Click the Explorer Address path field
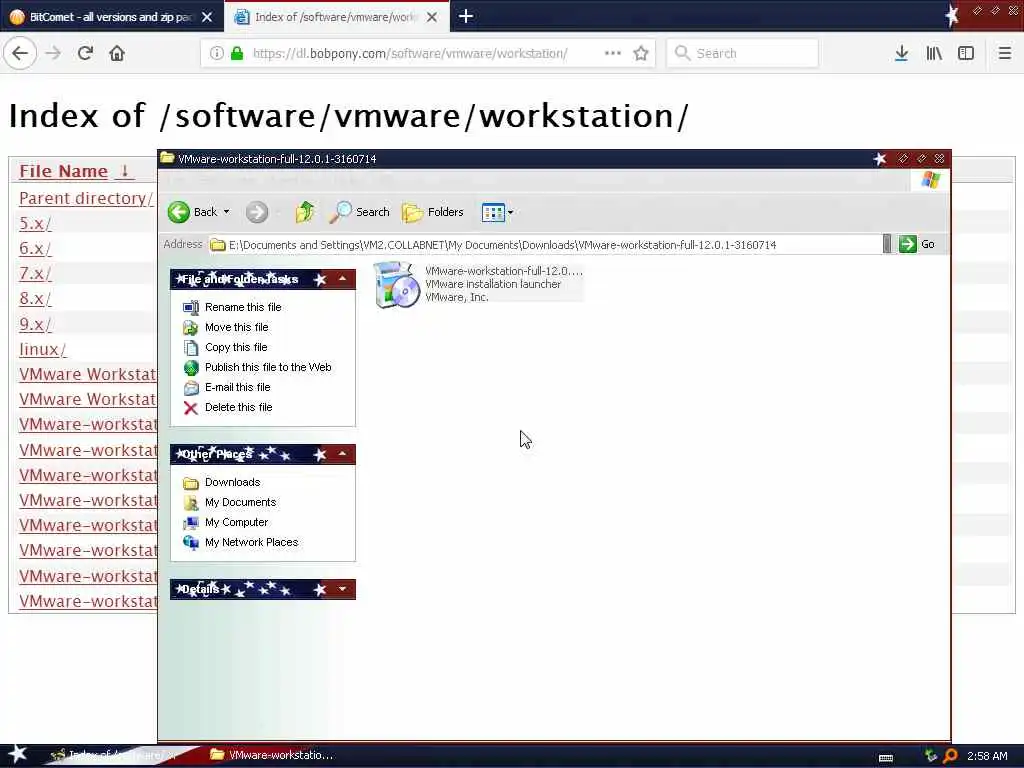Image resolution: width=1024 pixels, height=768 pixels. [545, 244]
